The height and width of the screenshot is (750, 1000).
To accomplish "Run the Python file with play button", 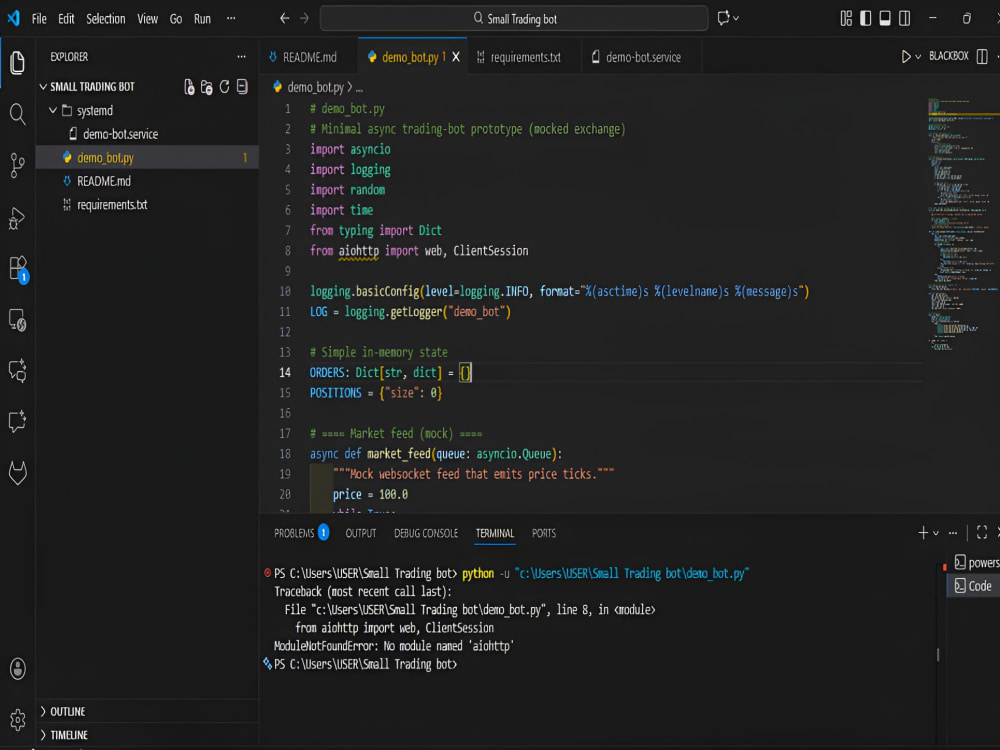I will [x=906, y=57].
